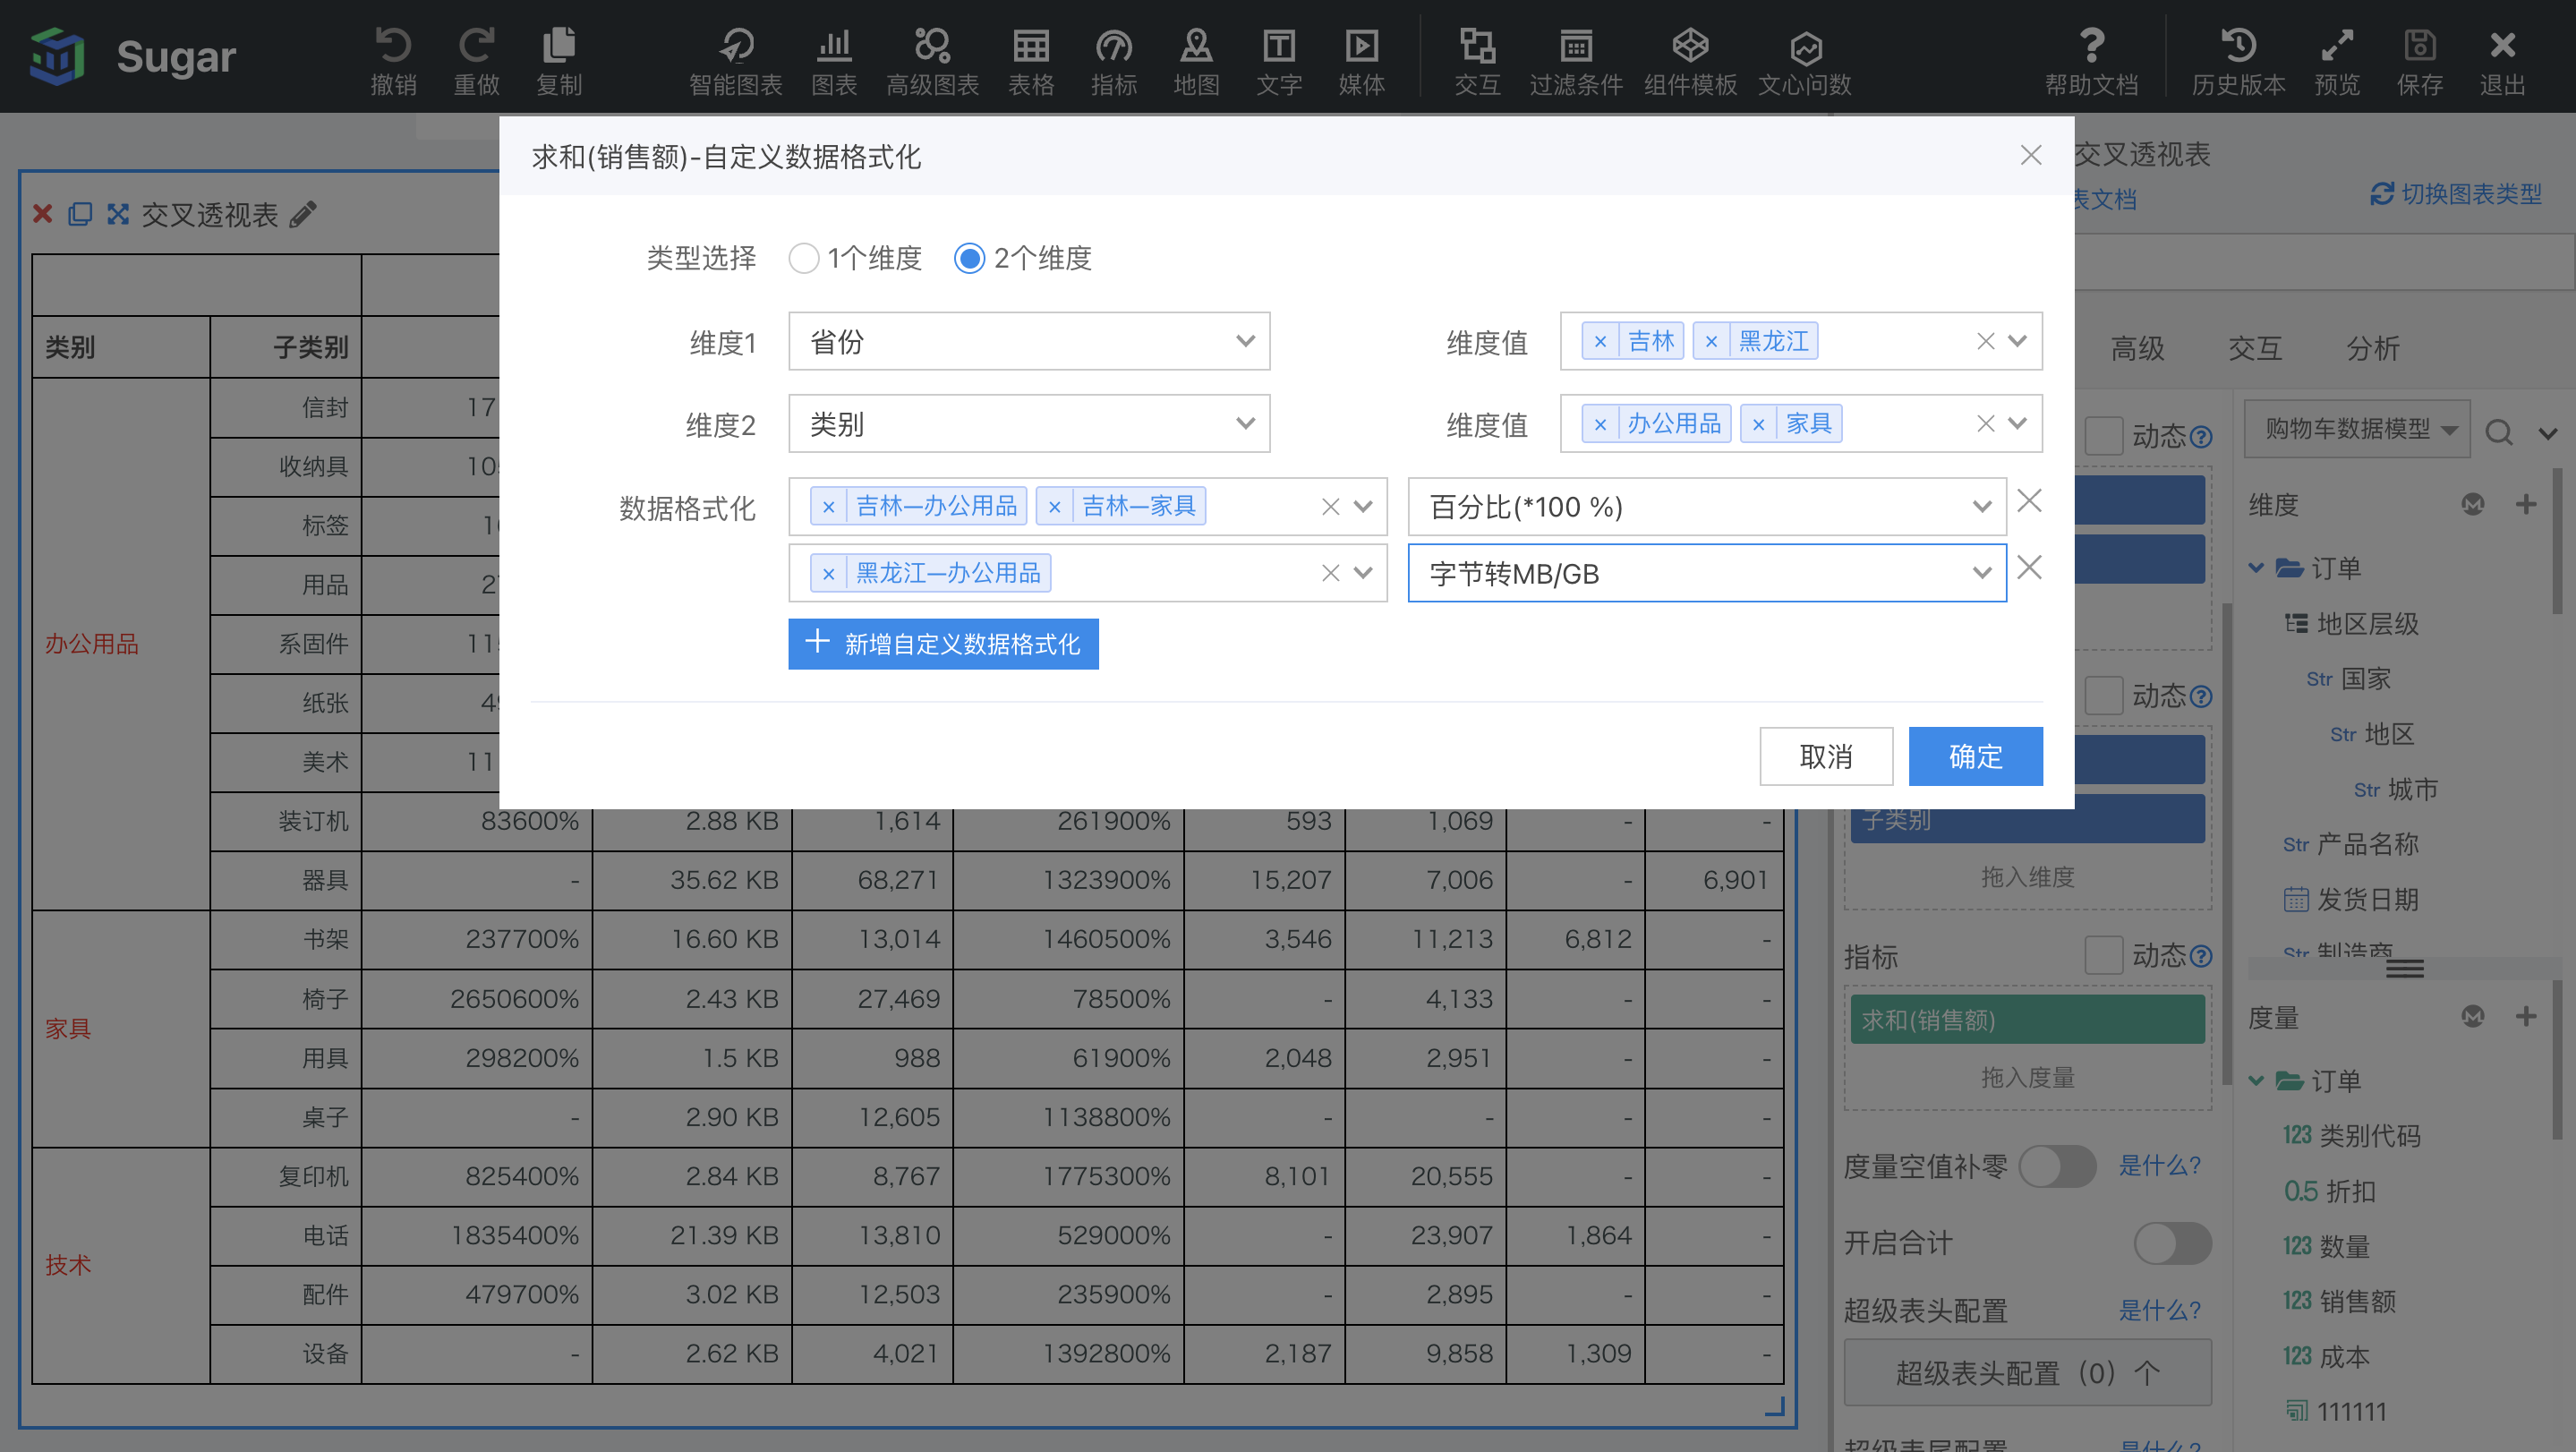2576x1452 pixels.
Task: Remove the 黑龙江 dimension value tag
Action: (x=1711, y=341)
